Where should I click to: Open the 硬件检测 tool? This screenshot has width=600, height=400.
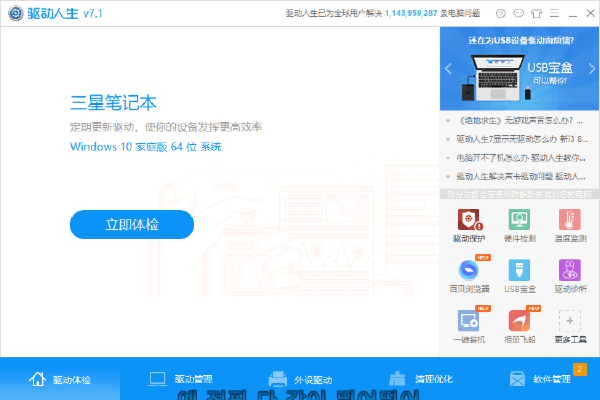click(x=519, y=225)
